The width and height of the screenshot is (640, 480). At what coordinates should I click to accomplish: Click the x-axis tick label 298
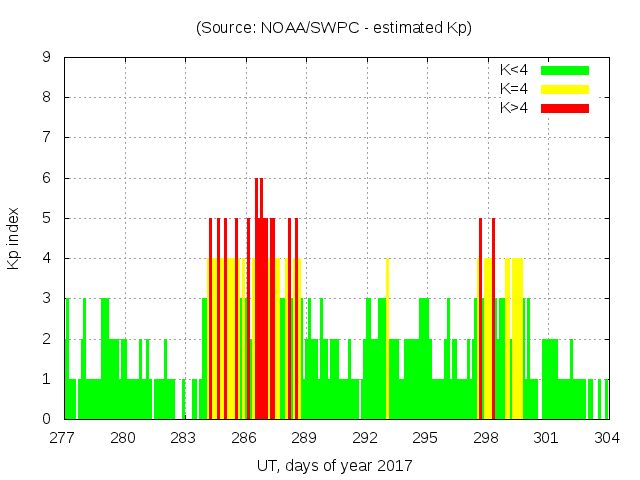pyautogui.click(x=486, y=437)
